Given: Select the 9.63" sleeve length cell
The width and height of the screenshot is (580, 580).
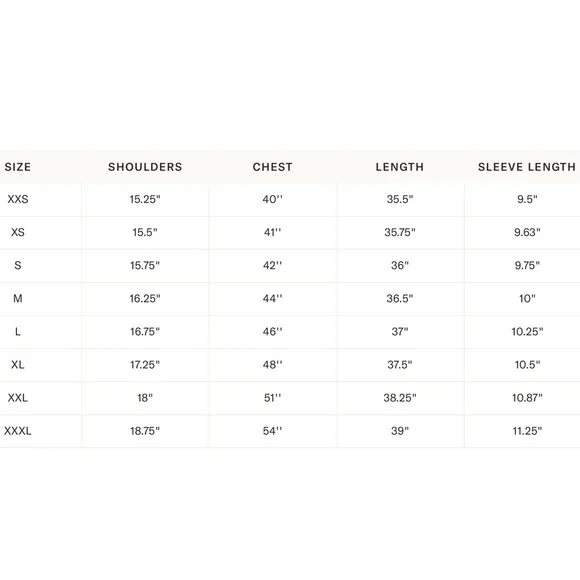Looking at the screenshot, I should click(x=527, y=232).
